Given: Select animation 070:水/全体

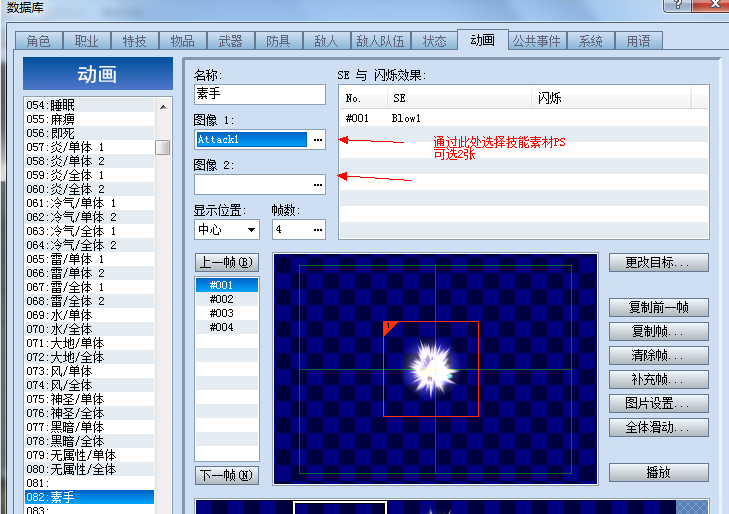Looking at the screenshot, I should tap(89, 329).
